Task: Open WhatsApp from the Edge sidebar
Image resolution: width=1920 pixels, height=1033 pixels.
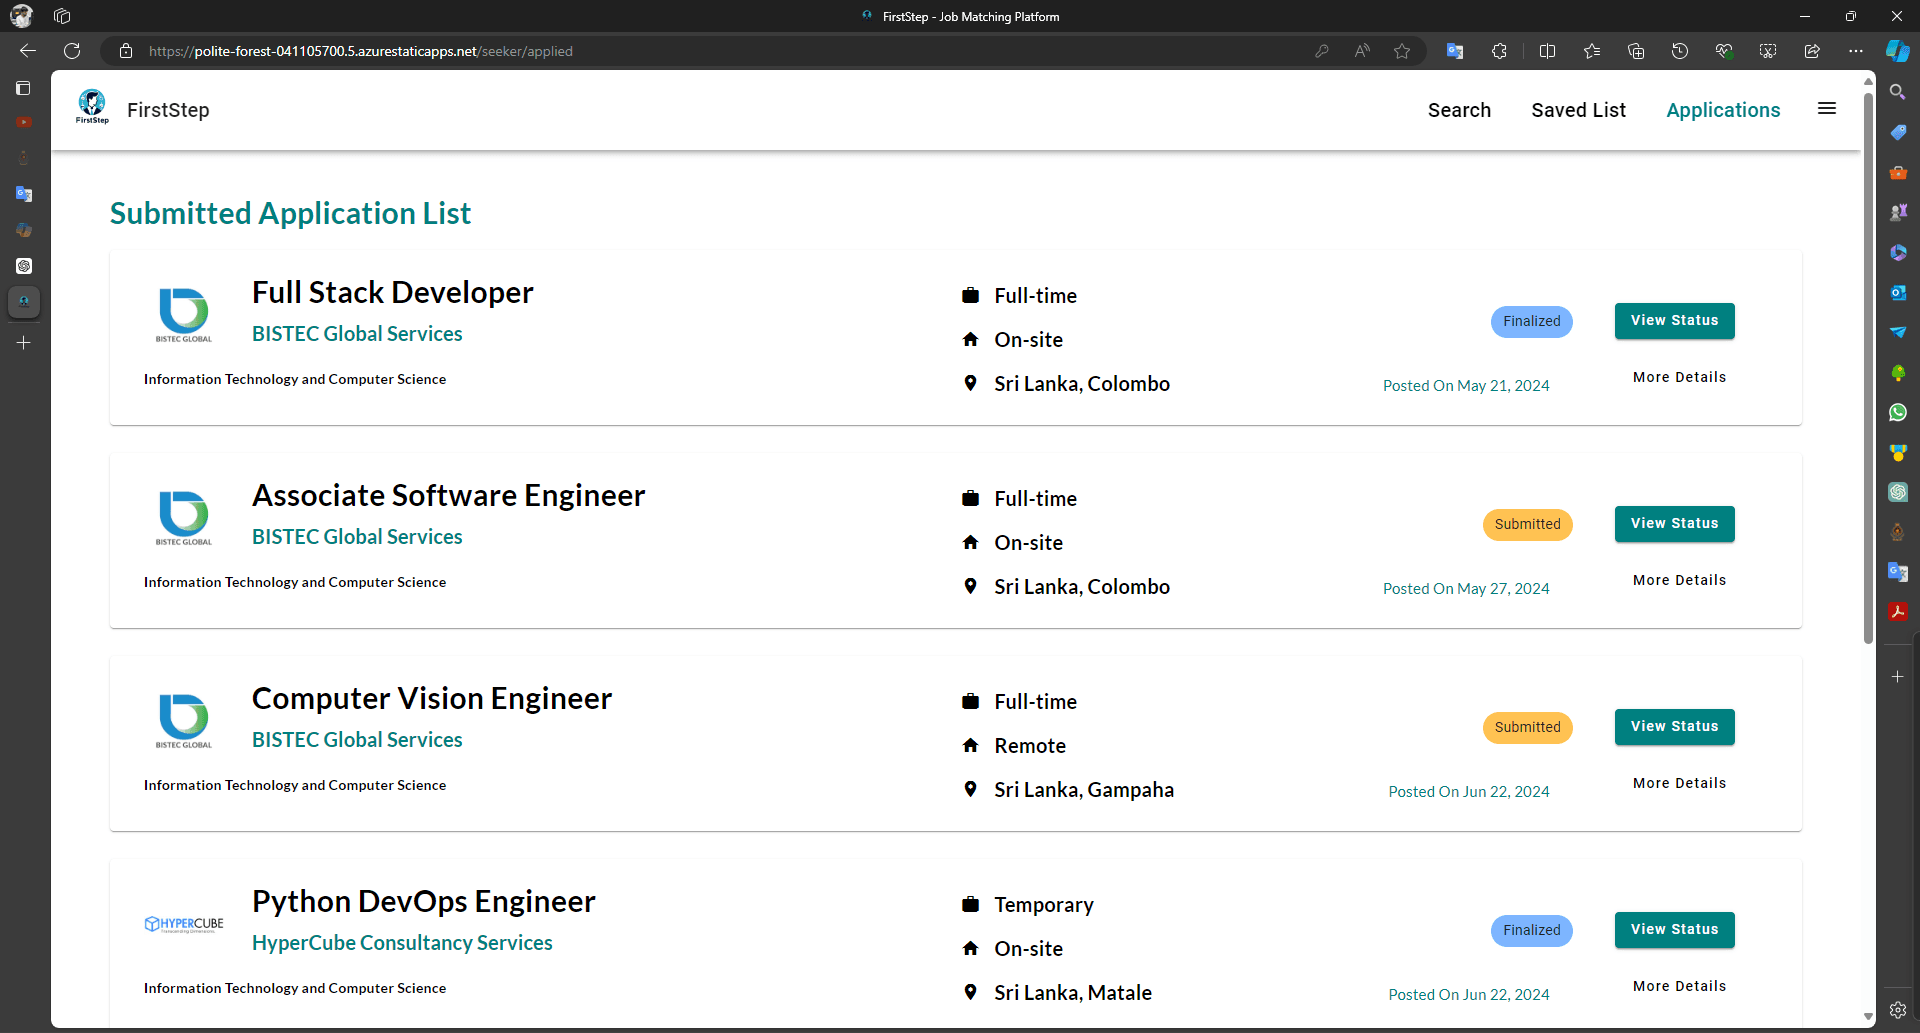Action: point(1899,412)
